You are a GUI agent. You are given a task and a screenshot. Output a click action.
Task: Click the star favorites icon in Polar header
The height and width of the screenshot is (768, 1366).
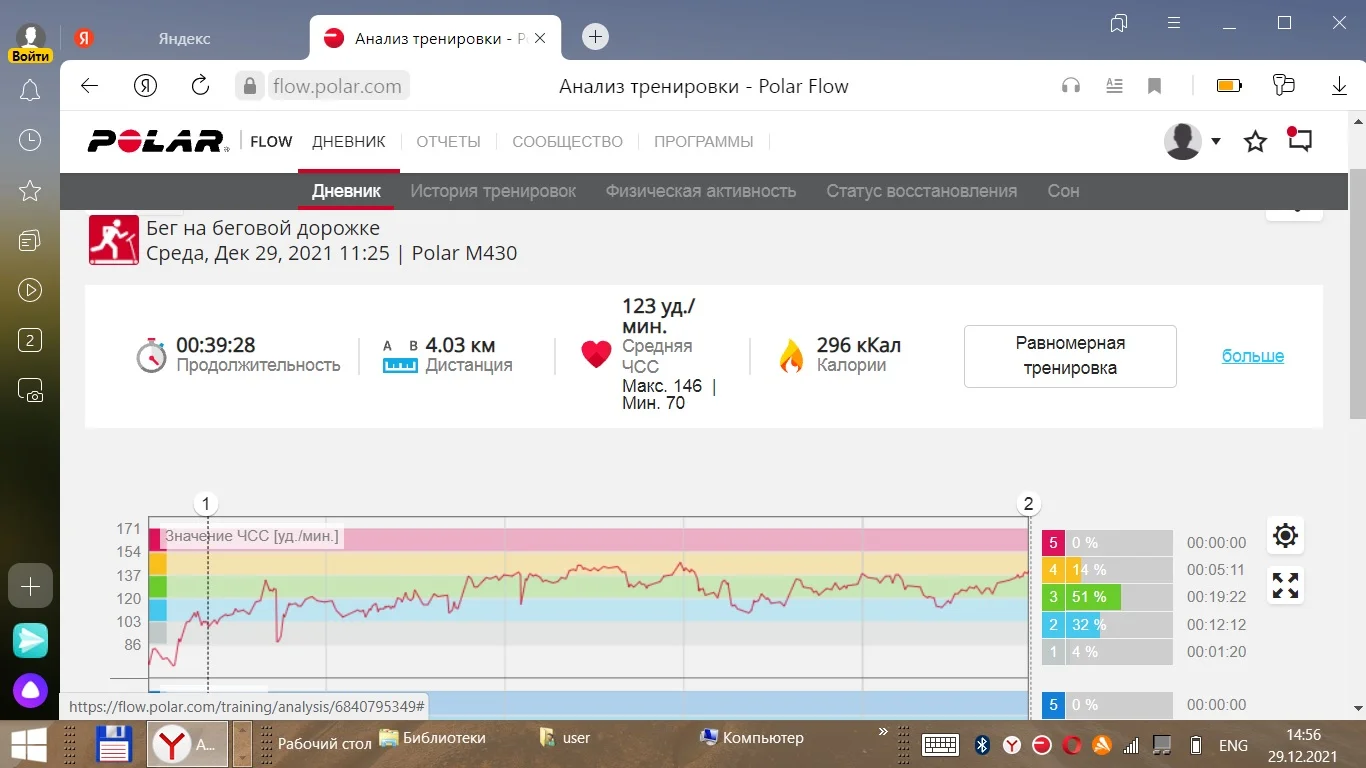[x=1255, y=142]
